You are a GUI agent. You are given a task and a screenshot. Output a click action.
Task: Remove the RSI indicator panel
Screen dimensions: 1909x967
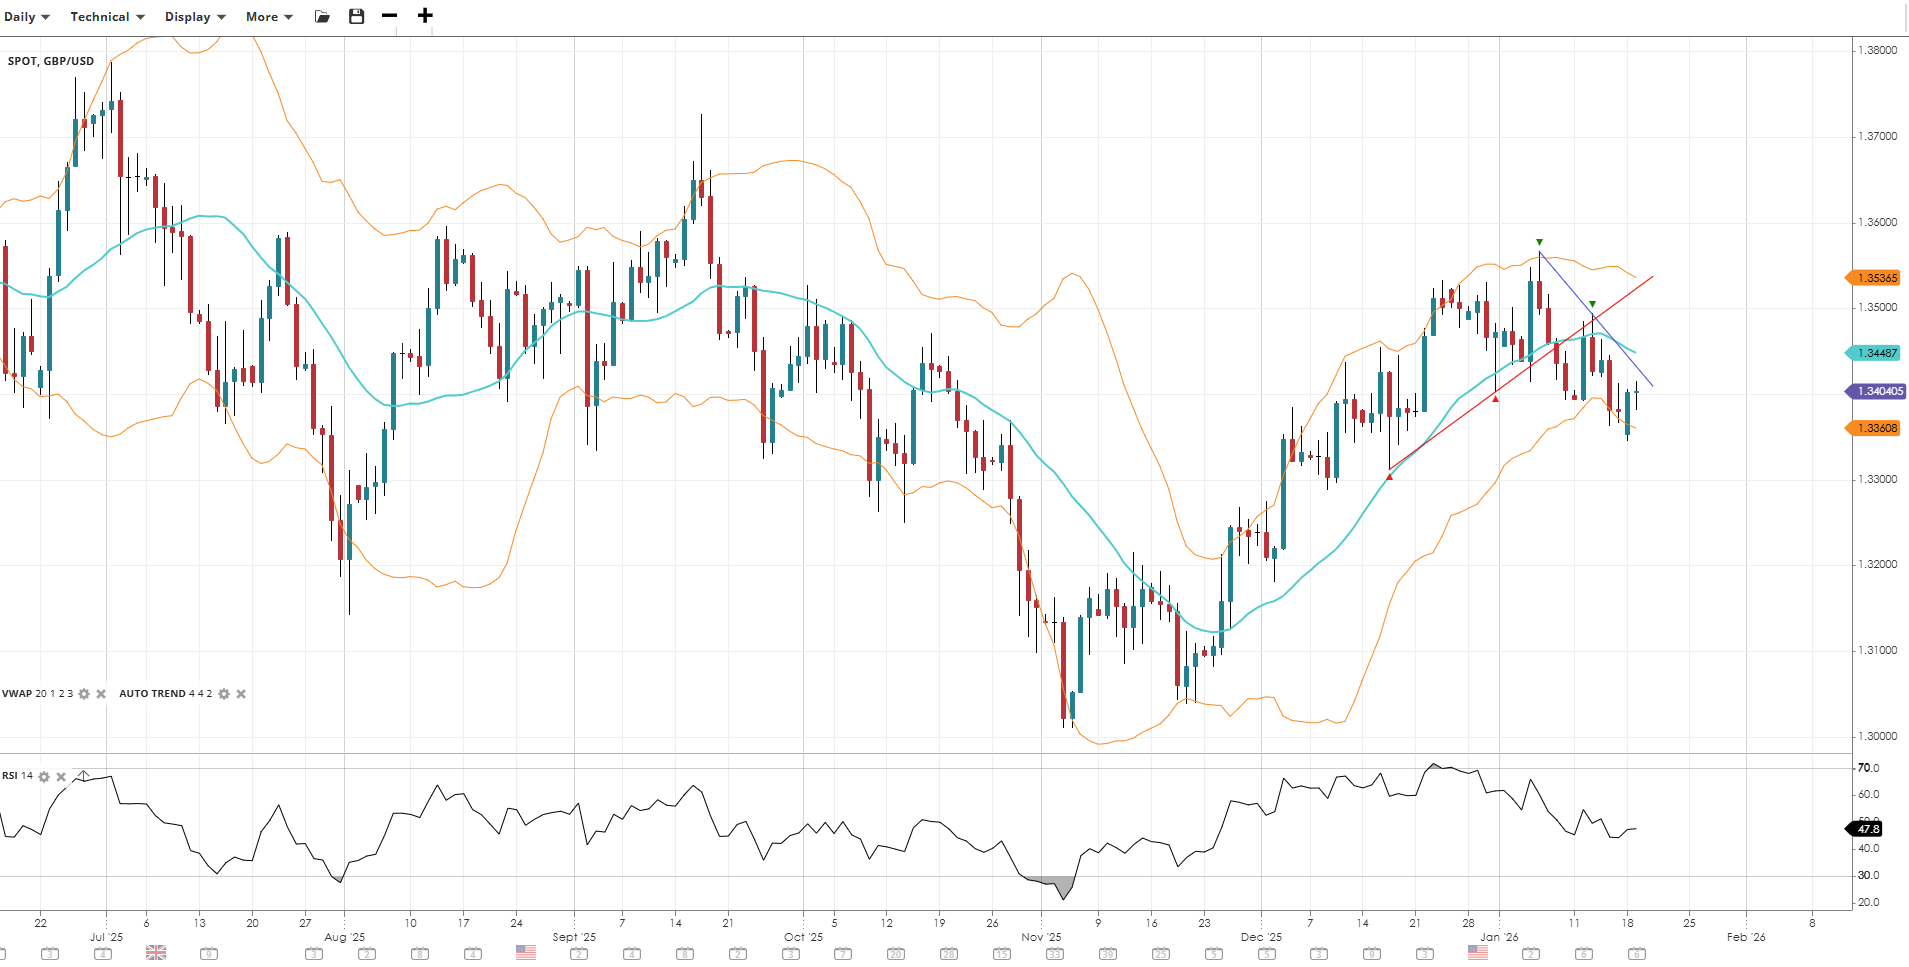pyautogui.click(x=61, y=777)
